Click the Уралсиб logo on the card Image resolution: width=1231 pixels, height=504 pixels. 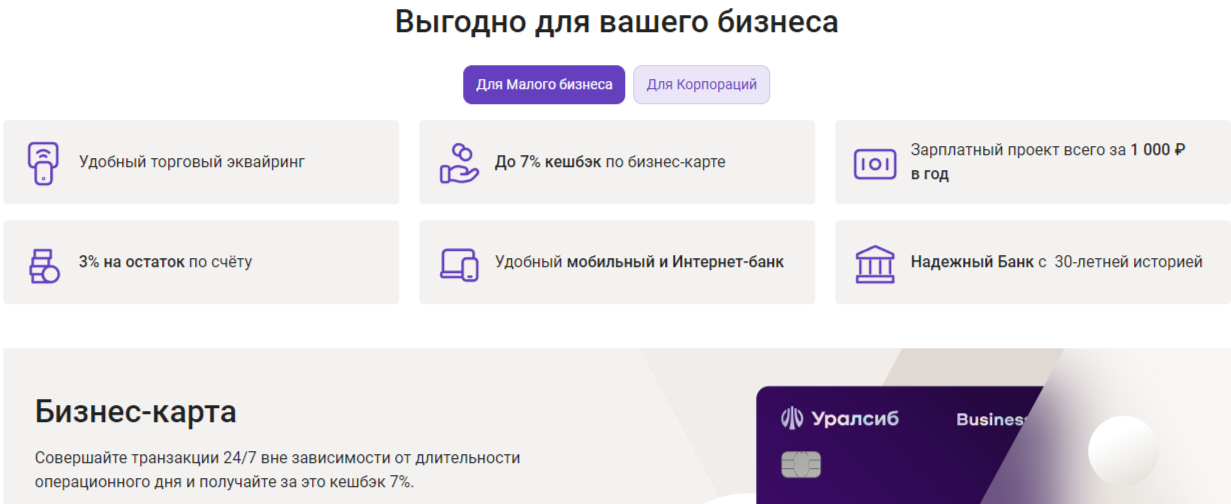coord(839,418)
